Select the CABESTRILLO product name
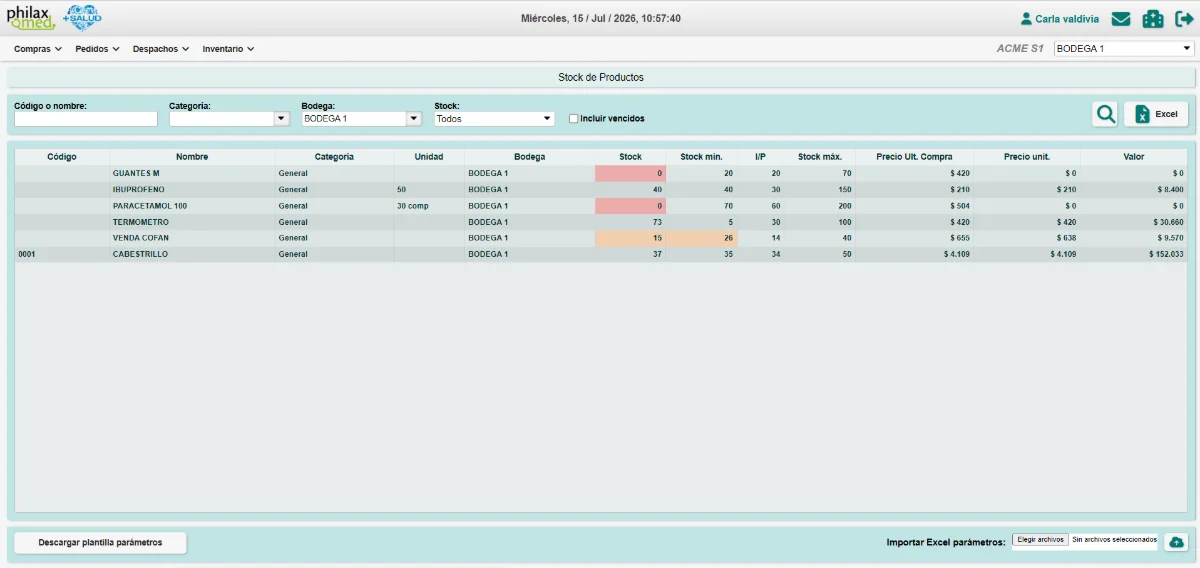This screenshot has width=1200, height=568. click(x=141, y=254)
